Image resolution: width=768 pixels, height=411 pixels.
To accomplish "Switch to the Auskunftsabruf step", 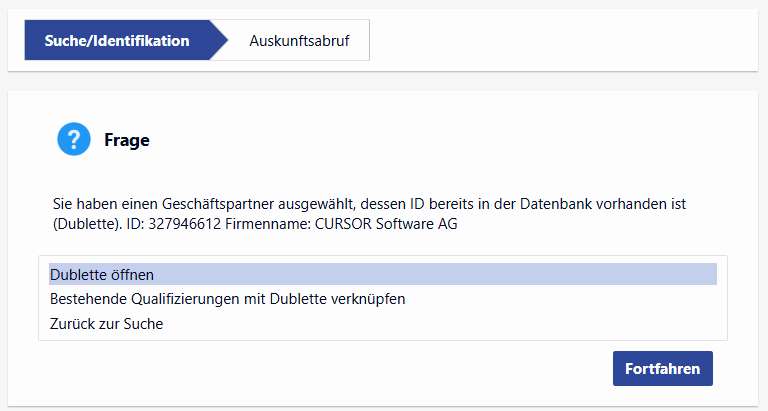I will 299,41.
